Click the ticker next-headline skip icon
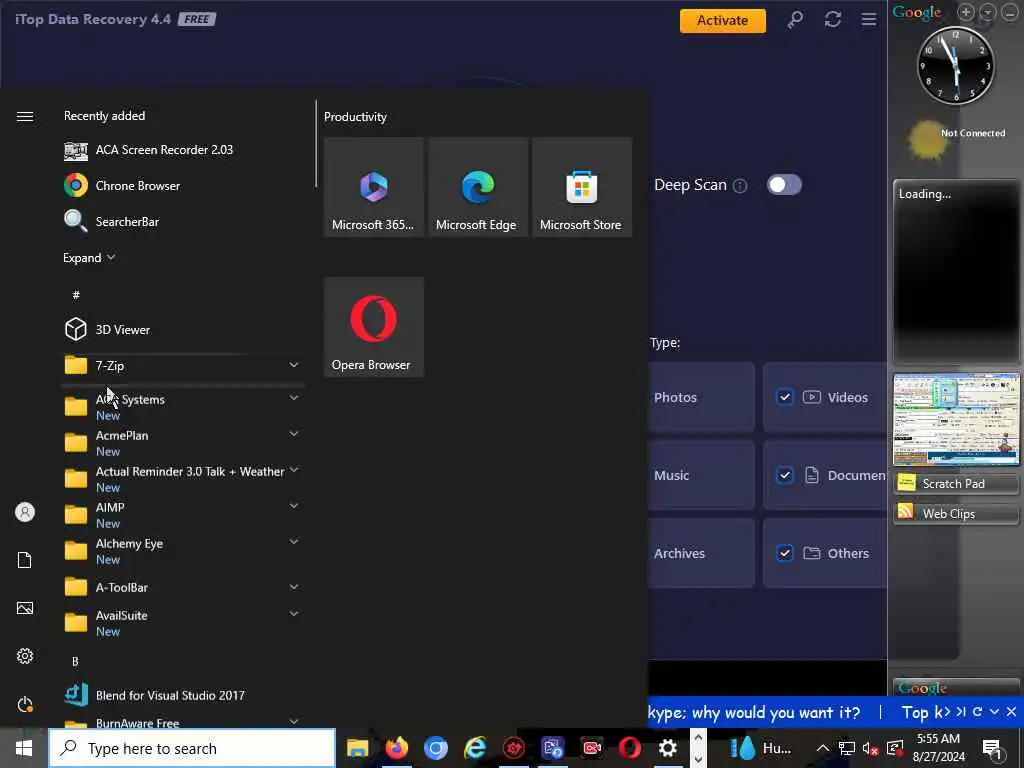Screen dimensions: 1024x768 coord(961,712)
